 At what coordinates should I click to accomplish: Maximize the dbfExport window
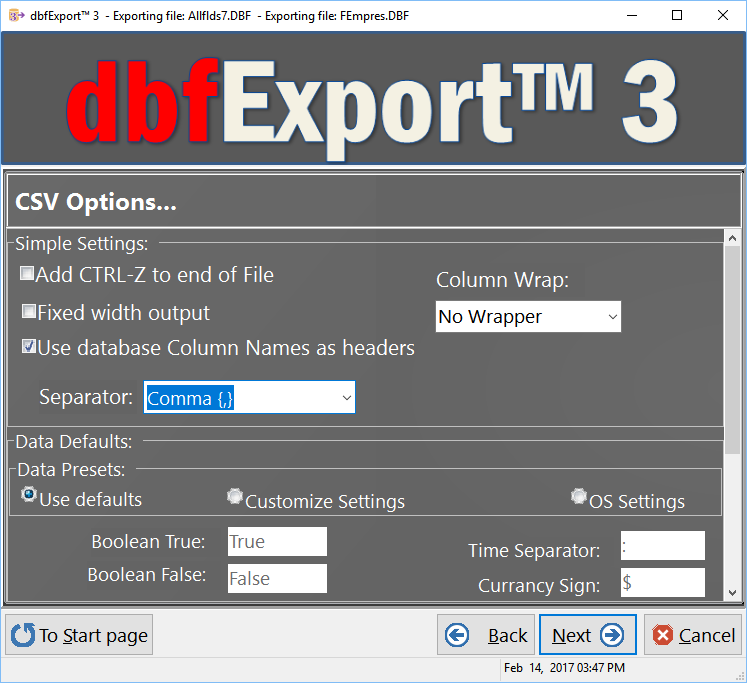(x=676, y=16)
